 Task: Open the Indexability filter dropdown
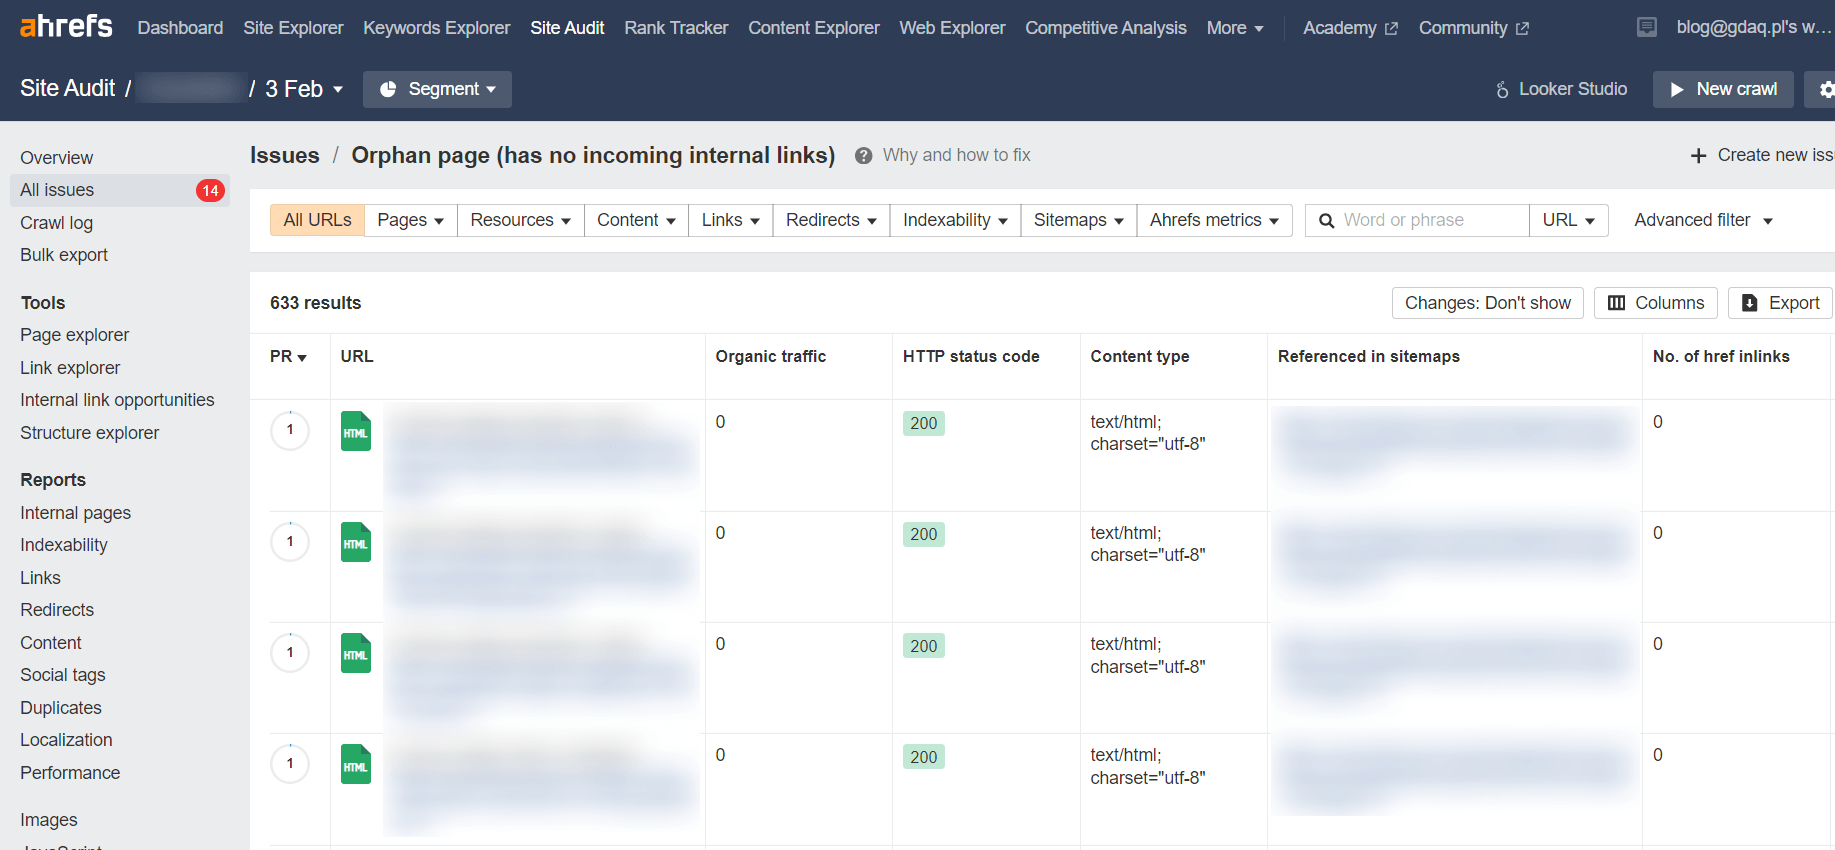click(x=954, y=220)
